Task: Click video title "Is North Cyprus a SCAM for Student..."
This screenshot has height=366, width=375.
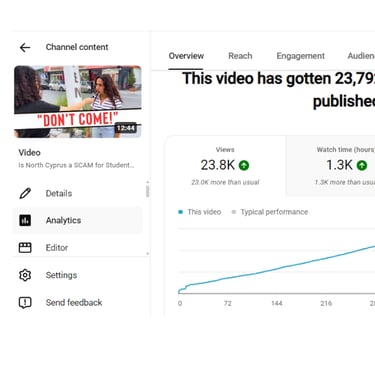Action: point(76,165)
